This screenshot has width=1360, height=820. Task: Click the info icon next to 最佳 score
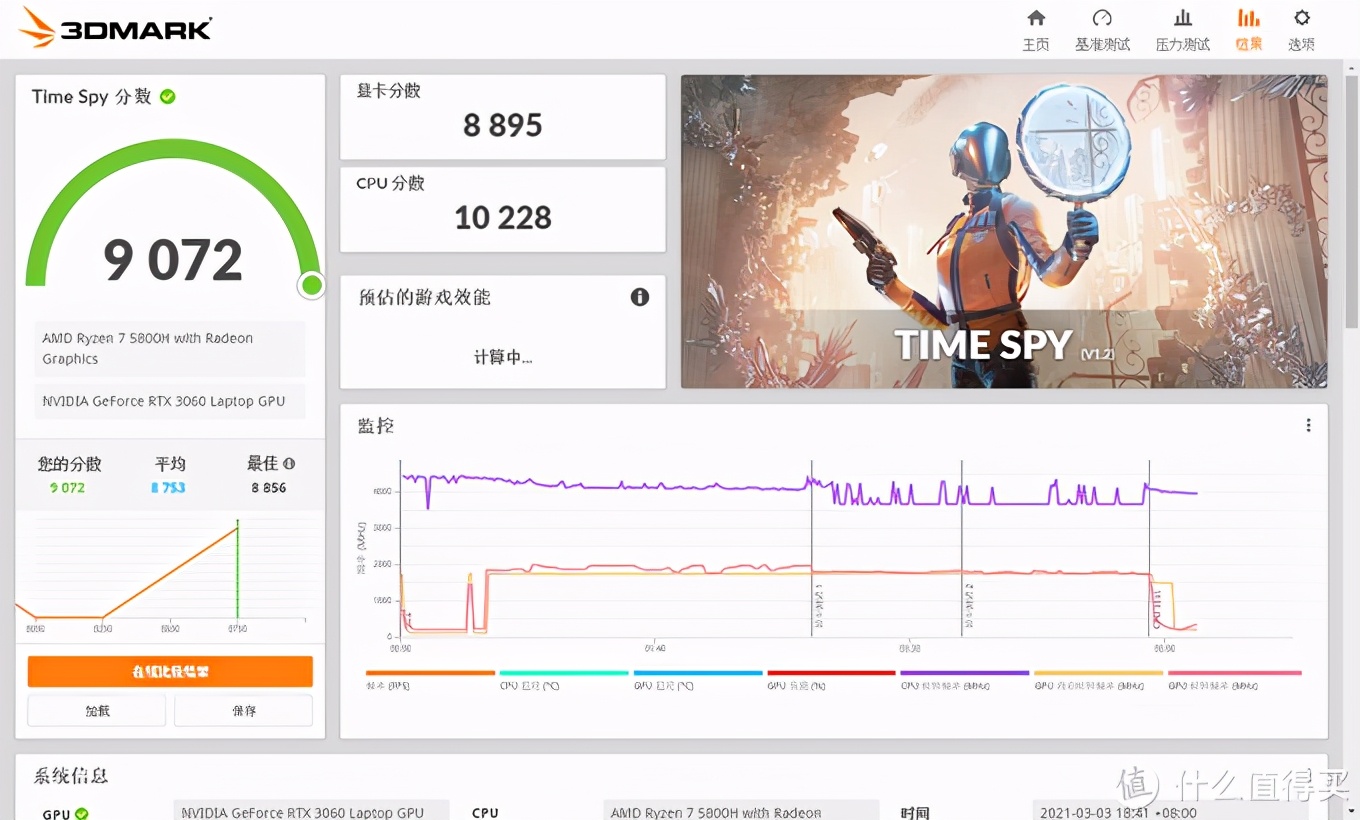[x=290, y=463]
